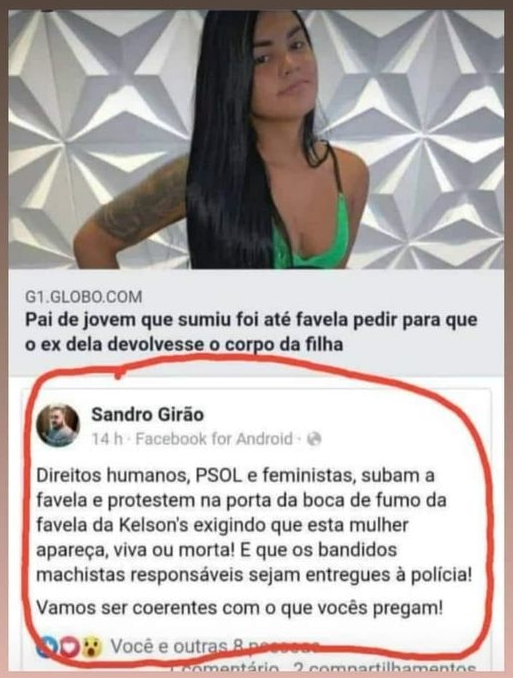The height and width of the screenshot is (678, 513).
Task: Open Sandro Girão's profile picture
Action: click(58, 425)
